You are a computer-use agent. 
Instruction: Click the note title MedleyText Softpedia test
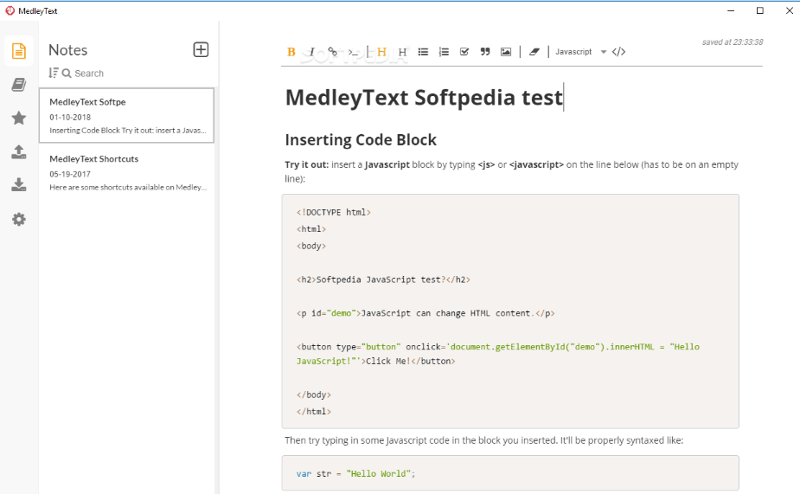click(423, 97)
